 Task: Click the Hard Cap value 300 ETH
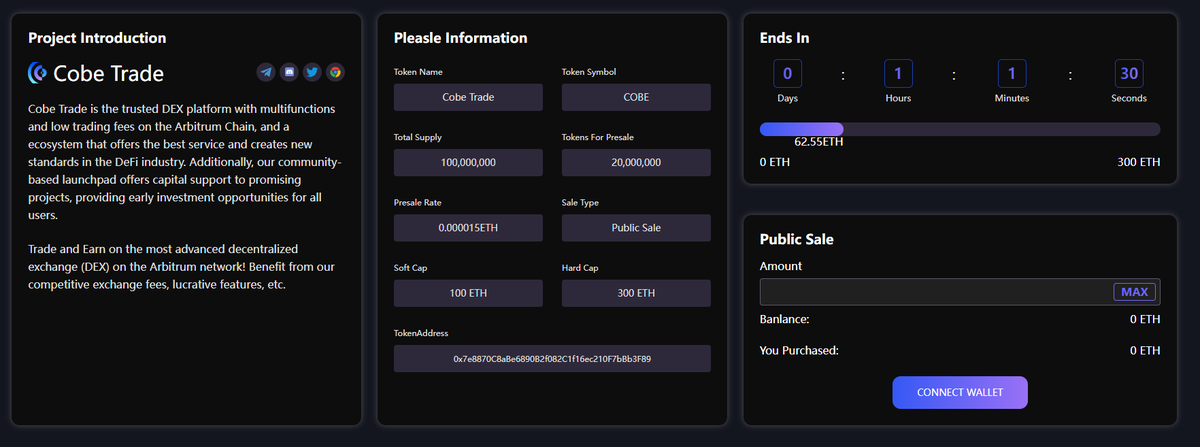[x=636, y=293]
